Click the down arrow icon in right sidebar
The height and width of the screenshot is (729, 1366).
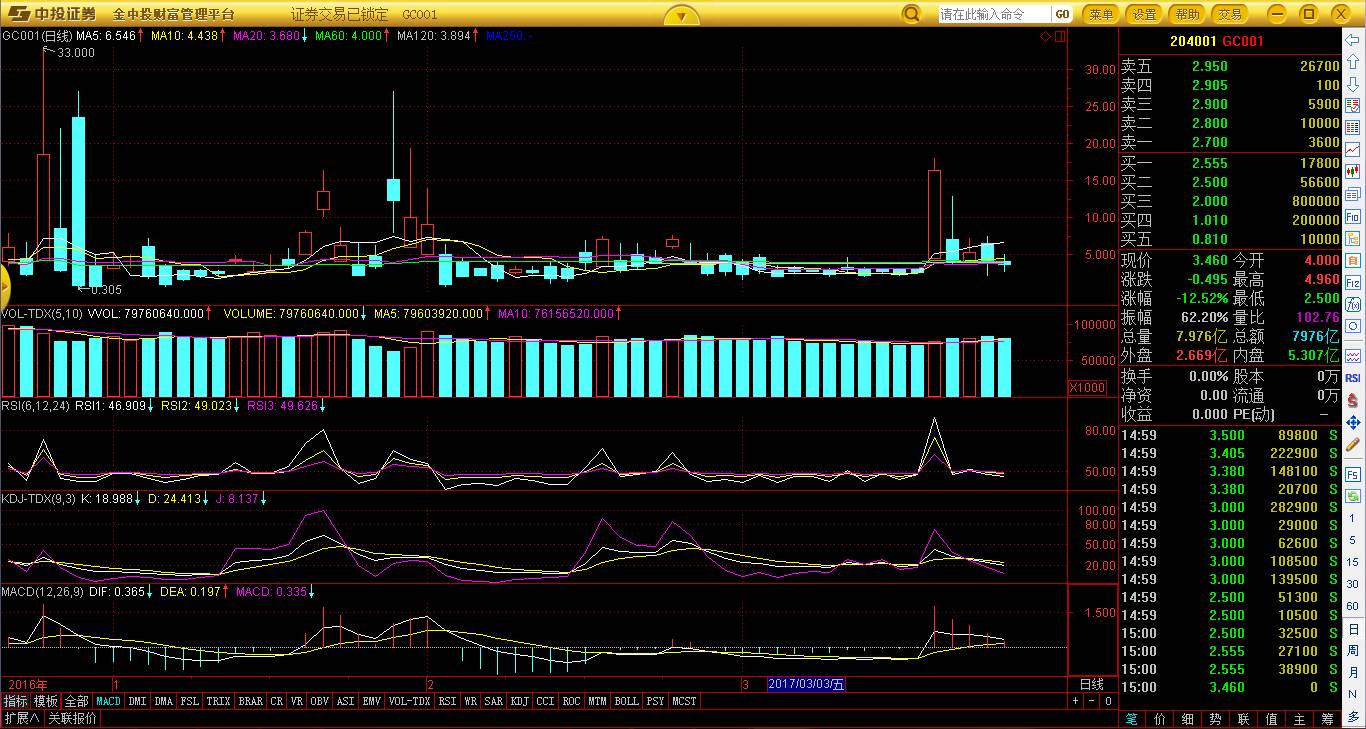tap(1353, 85)
